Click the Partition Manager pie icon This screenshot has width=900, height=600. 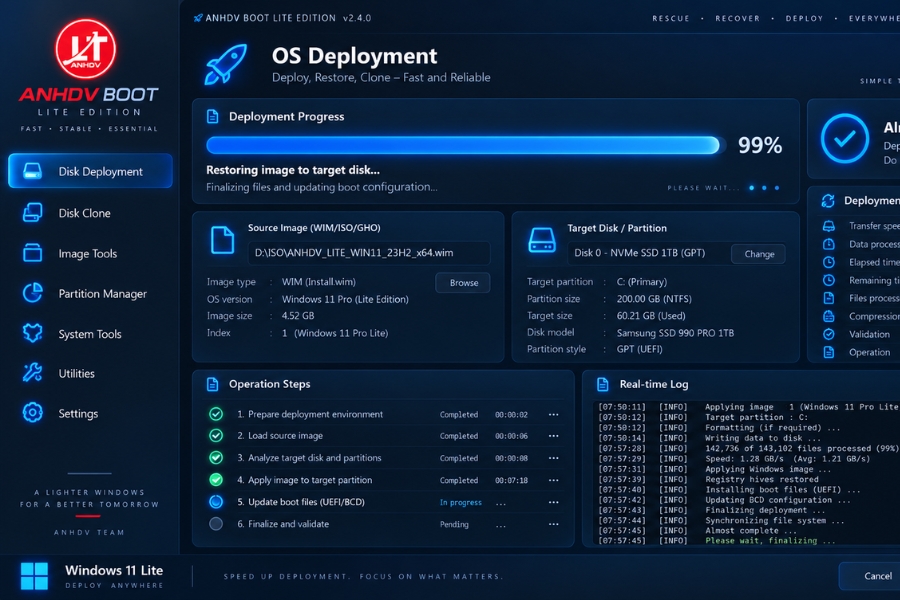pyautogui.click(x=33, y=293)
